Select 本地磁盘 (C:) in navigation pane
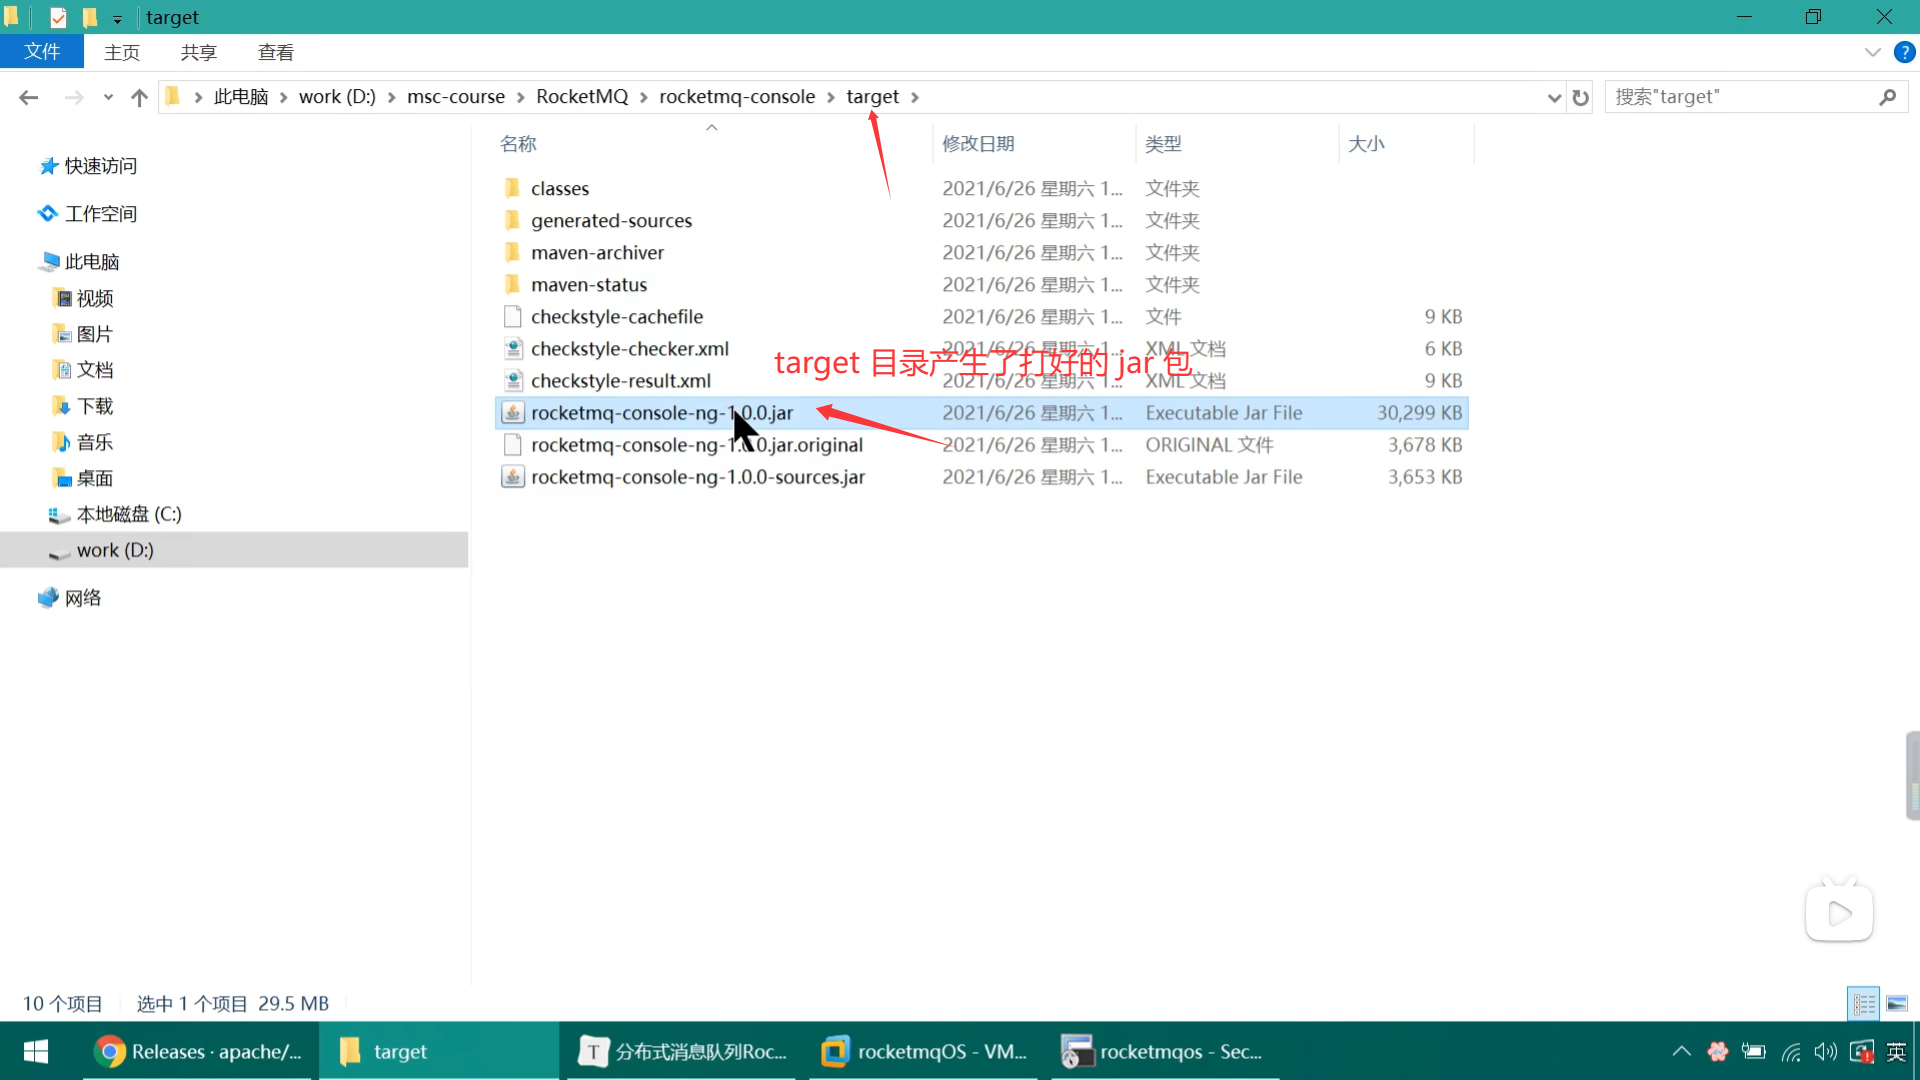The width and height of the screenshot is (1920, 1080). click(x=129, y=514)
